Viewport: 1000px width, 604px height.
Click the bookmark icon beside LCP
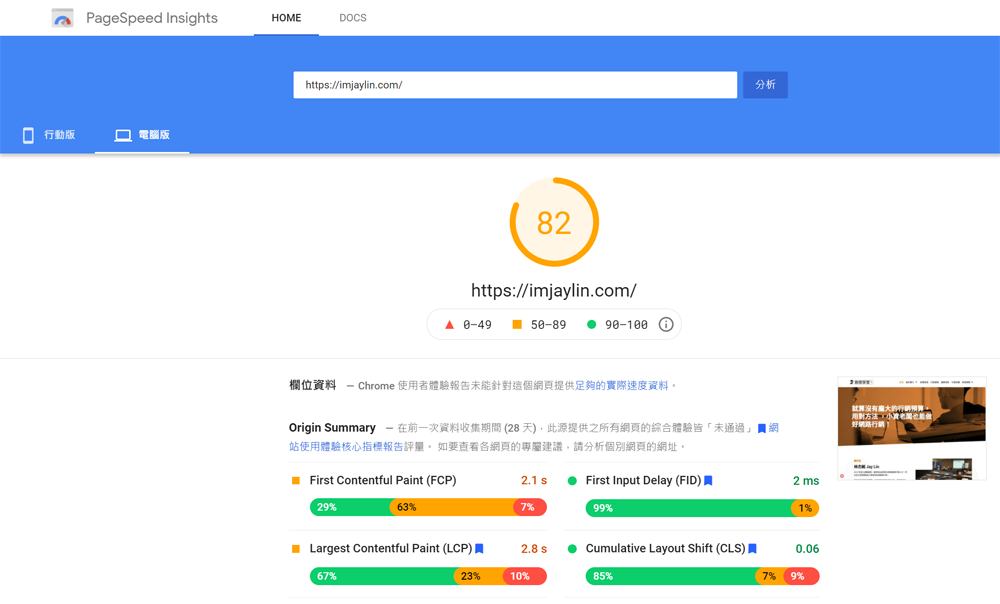click(480, 549)
